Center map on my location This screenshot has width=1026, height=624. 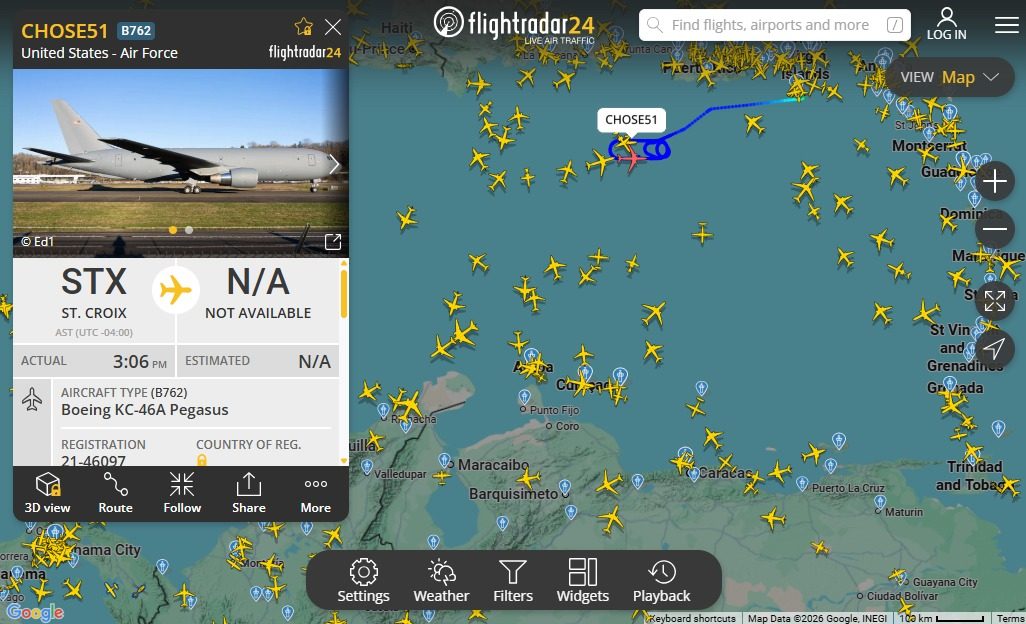click(x=995, y=349)
